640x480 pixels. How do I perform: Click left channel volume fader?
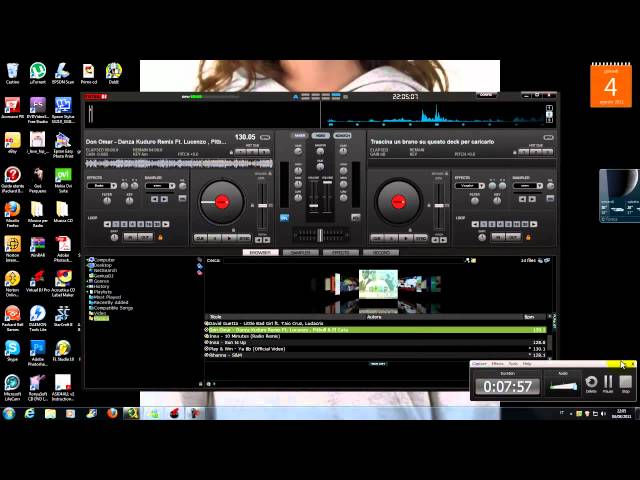(x=313, y=206)
